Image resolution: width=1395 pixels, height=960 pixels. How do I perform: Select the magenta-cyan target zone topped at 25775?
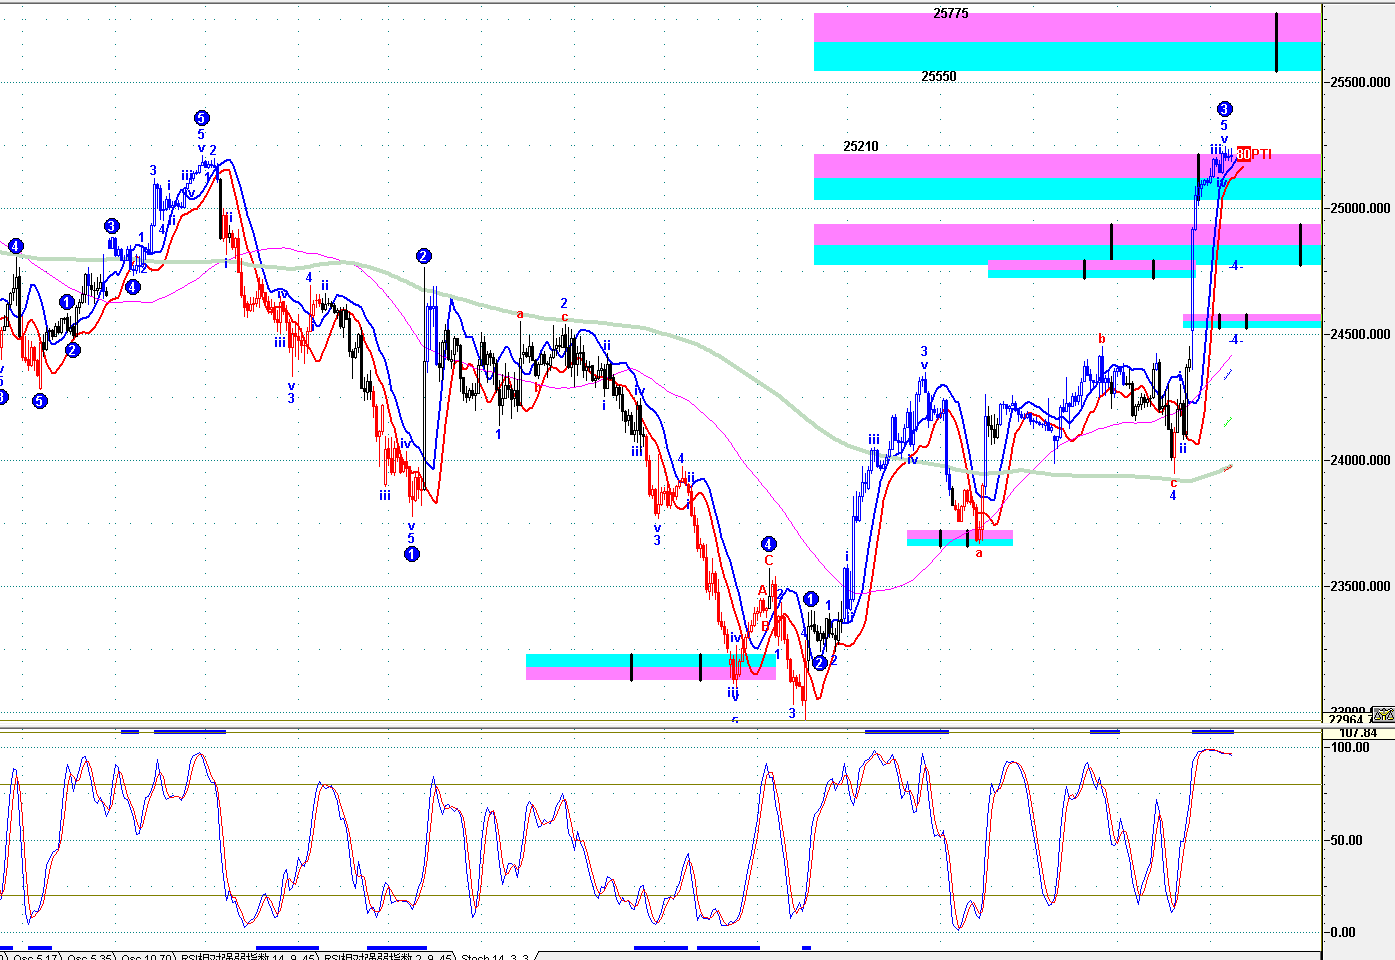pos(1067,42)
